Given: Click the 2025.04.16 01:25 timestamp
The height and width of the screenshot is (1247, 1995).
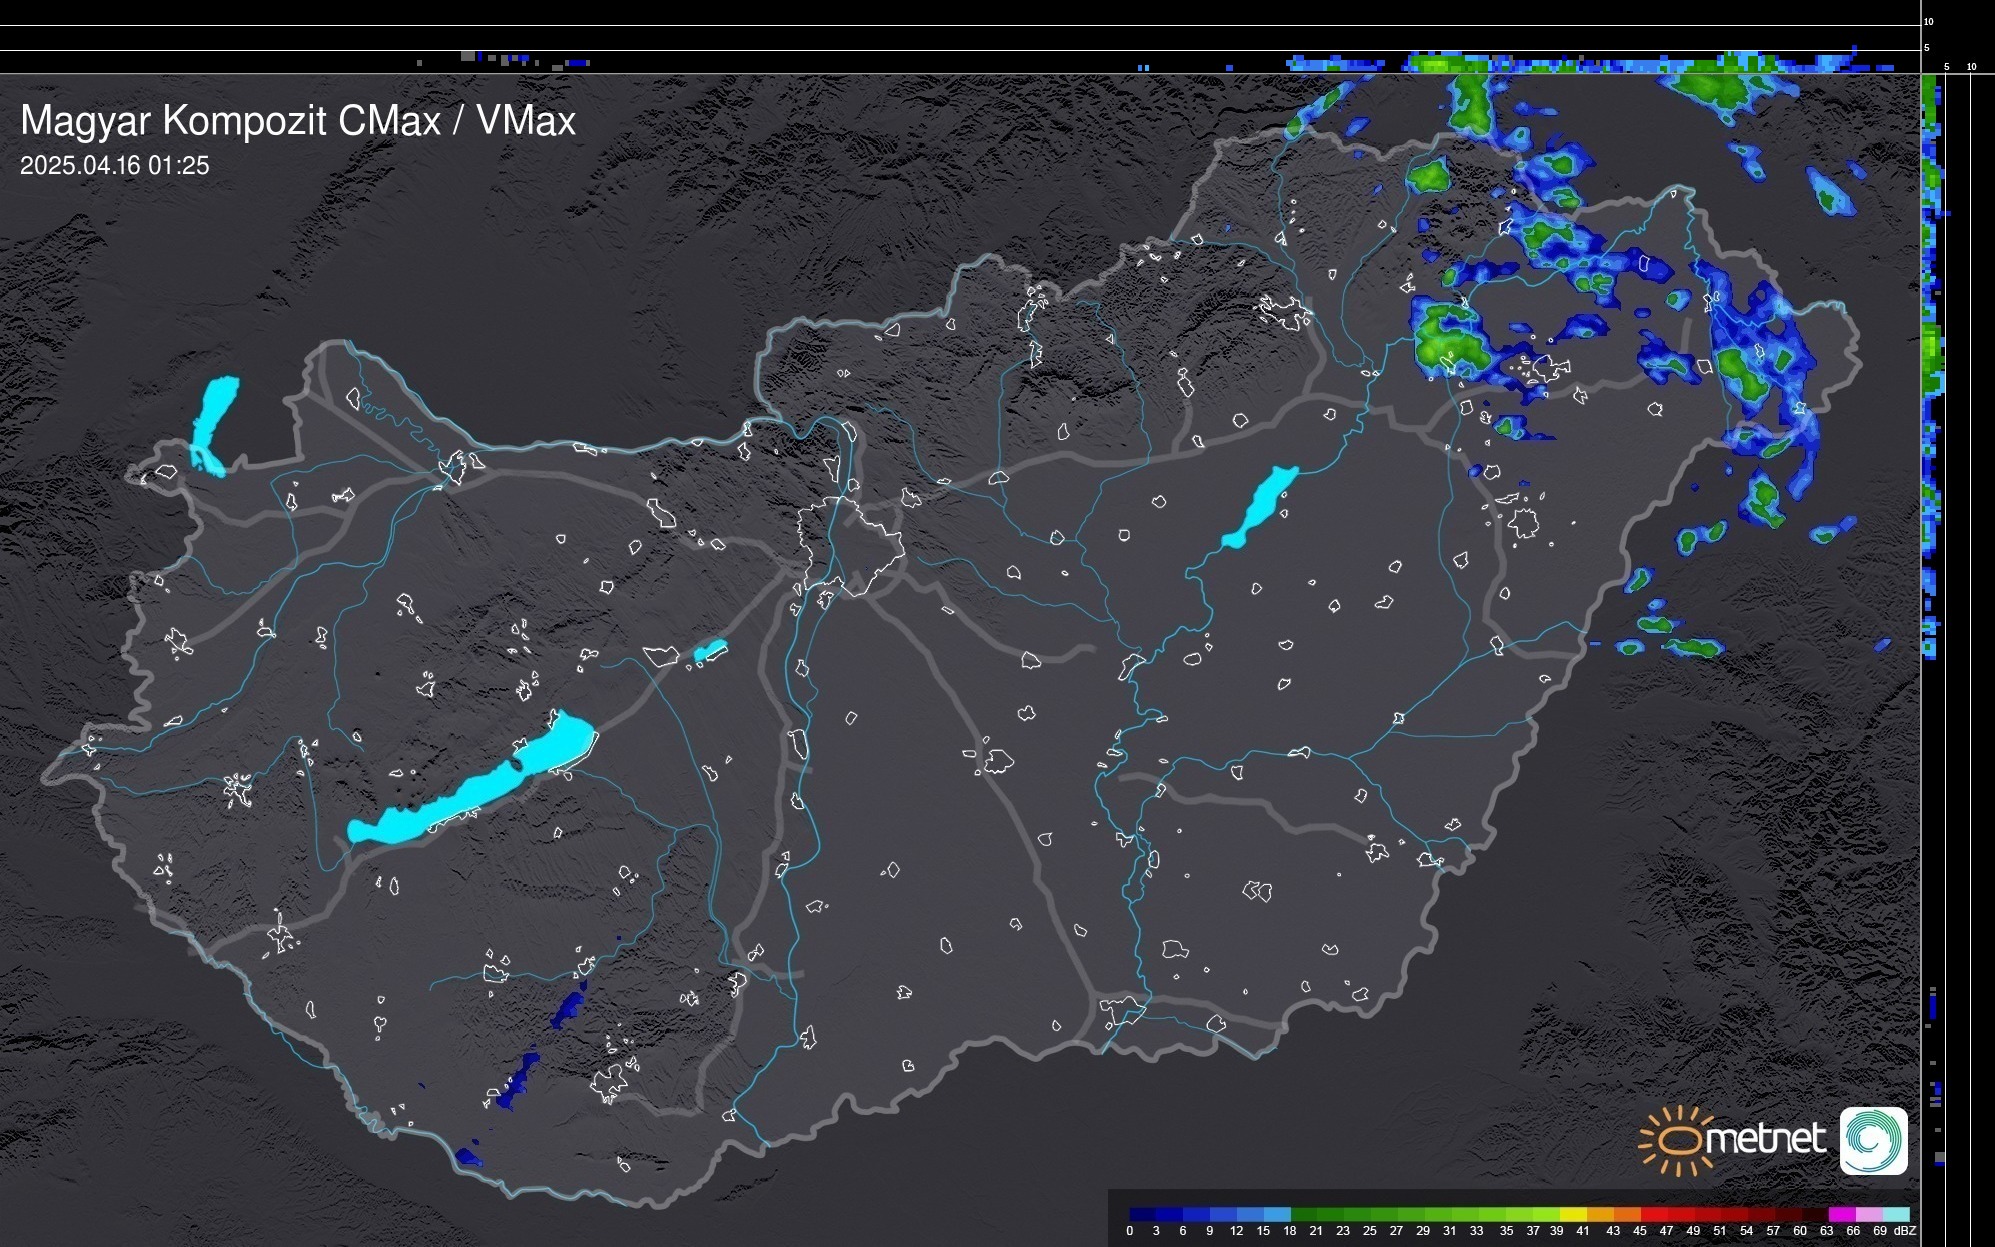Looking at the screenshot, I should [x=114, y=166].
